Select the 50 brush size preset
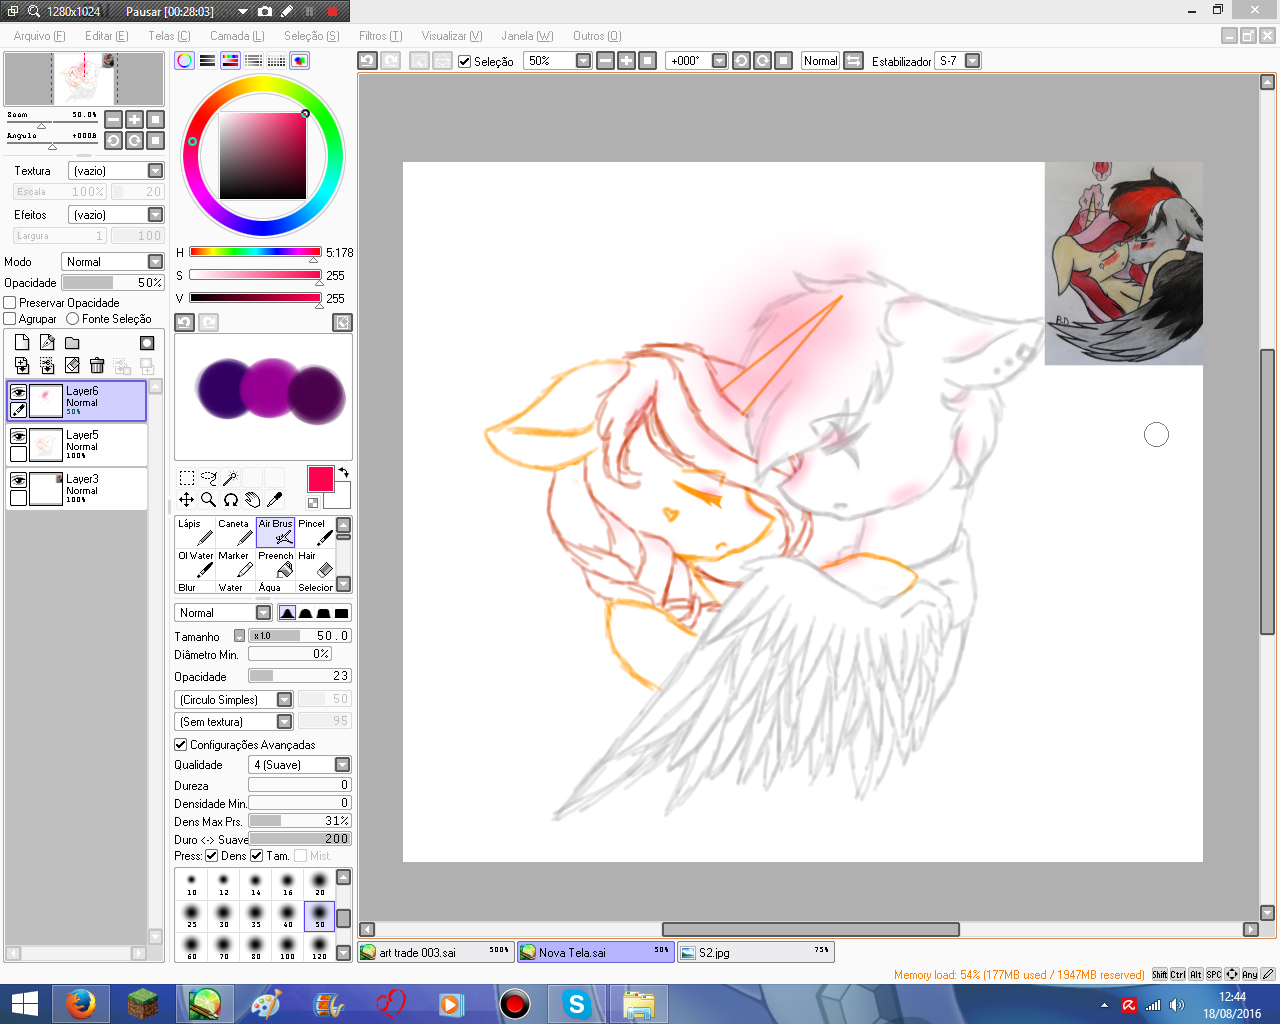Image resolution: width=1280 pixels, height=1024 pixels. pyautogui.click(x=319, y=916)
